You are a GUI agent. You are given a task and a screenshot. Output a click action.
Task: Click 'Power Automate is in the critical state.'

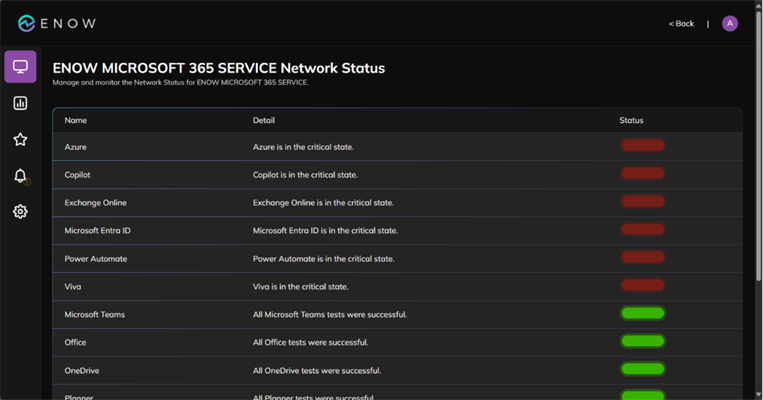(x=324, y=259)
